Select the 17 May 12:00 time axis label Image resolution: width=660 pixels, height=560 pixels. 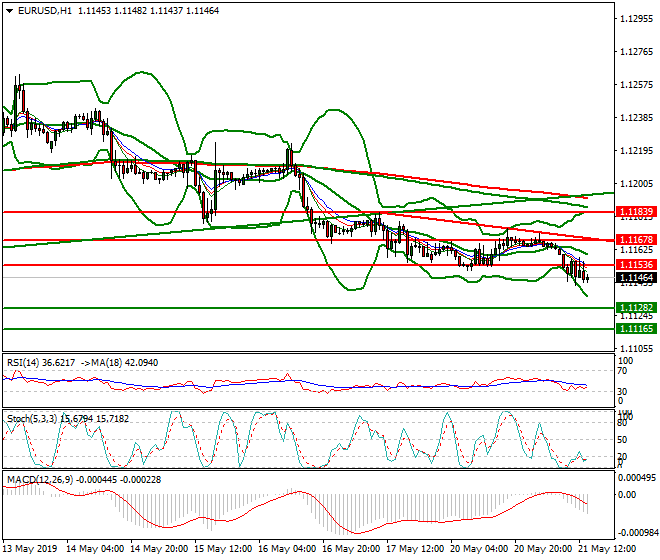coord(415,549)
